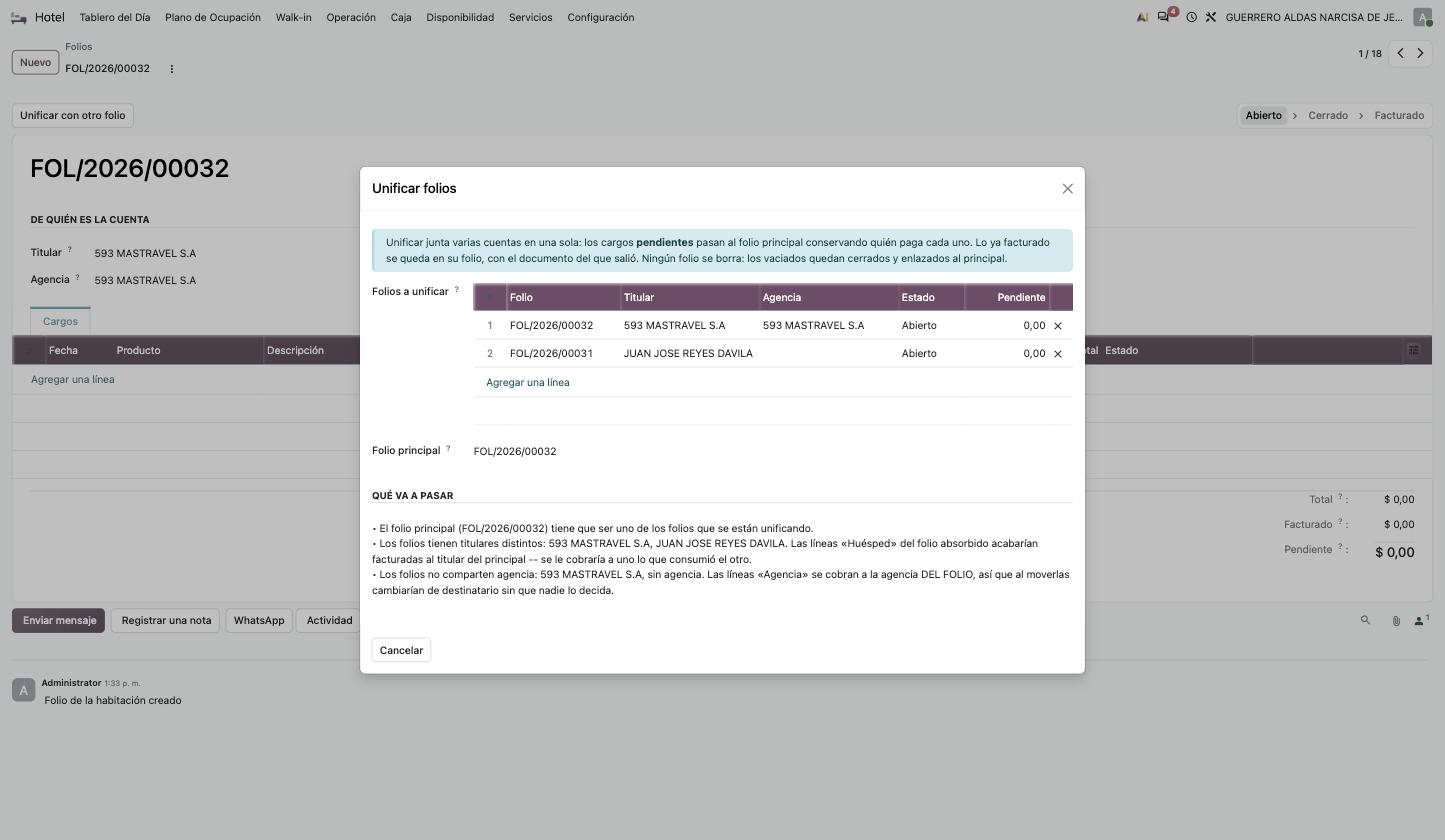Open the Disponibilidad menu
The height and width of the screenshot is (840, 1445).
(x=460, y=17)
